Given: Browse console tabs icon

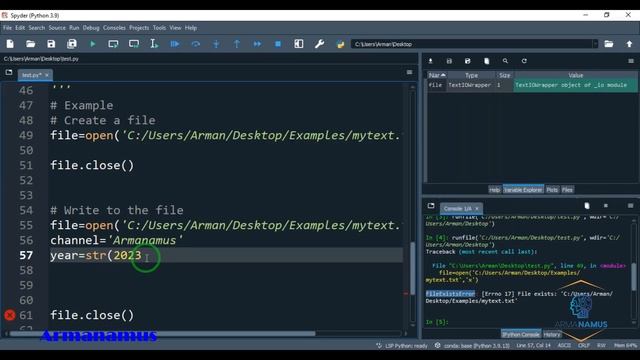Looking at the screenshot, I should click(x=431, y=206).
